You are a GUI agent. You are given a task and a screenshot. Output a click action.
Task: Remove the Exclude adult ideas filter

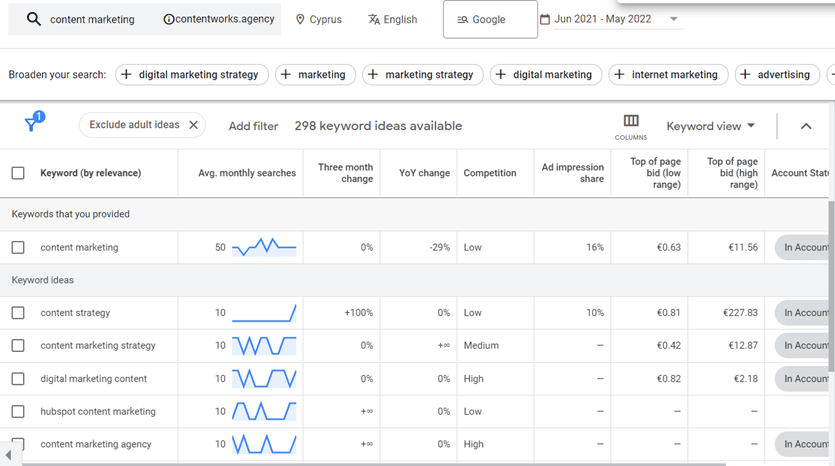tap(194, 125)
